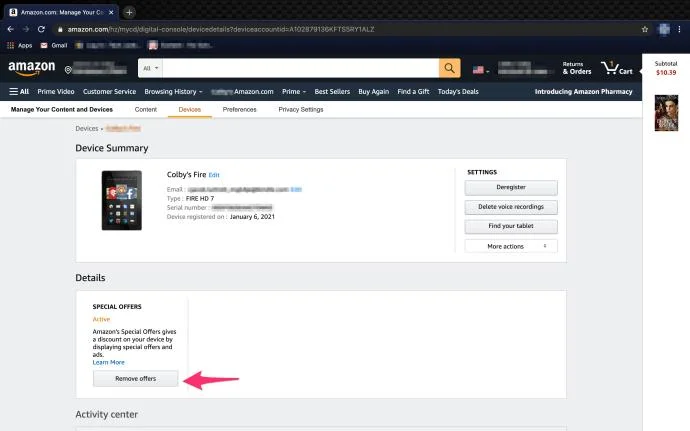Open the Privacy Settings tab

click(x=301, y=109)
